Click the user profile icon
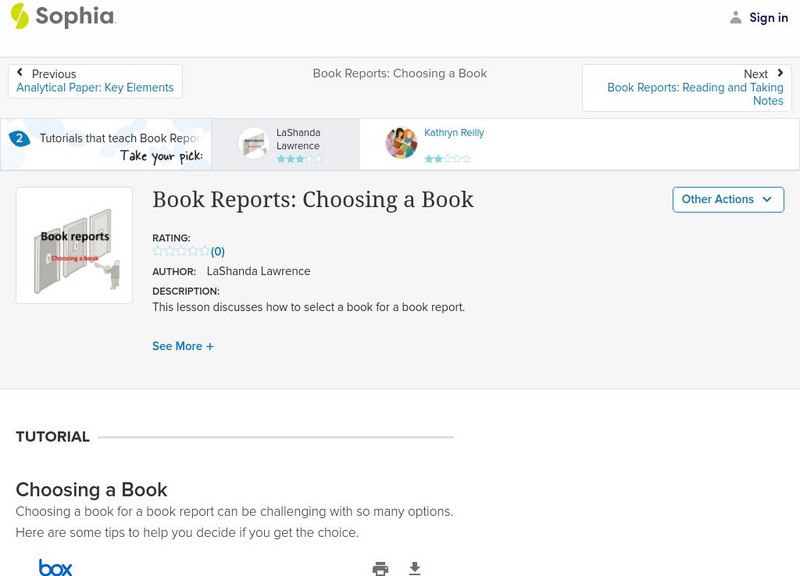 tap(736, 17)
